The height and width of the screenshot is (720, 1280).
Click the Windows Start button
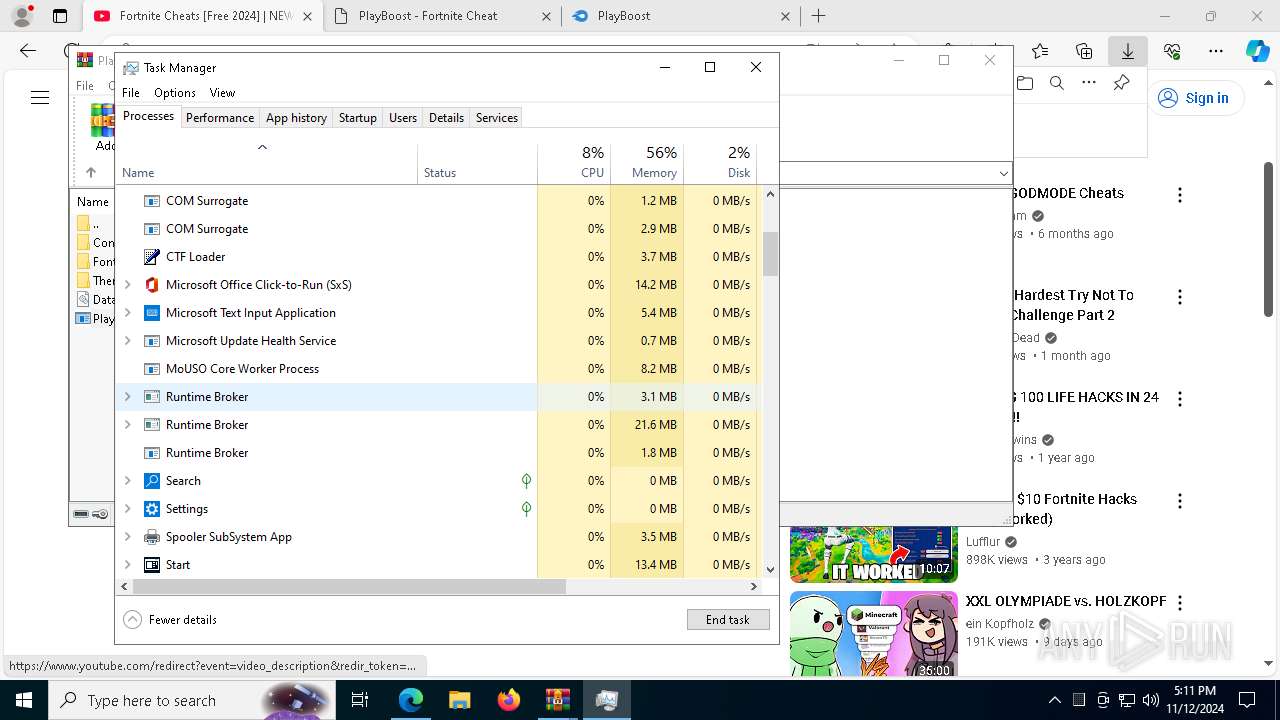pyautogui.click(x=24, y=700)
